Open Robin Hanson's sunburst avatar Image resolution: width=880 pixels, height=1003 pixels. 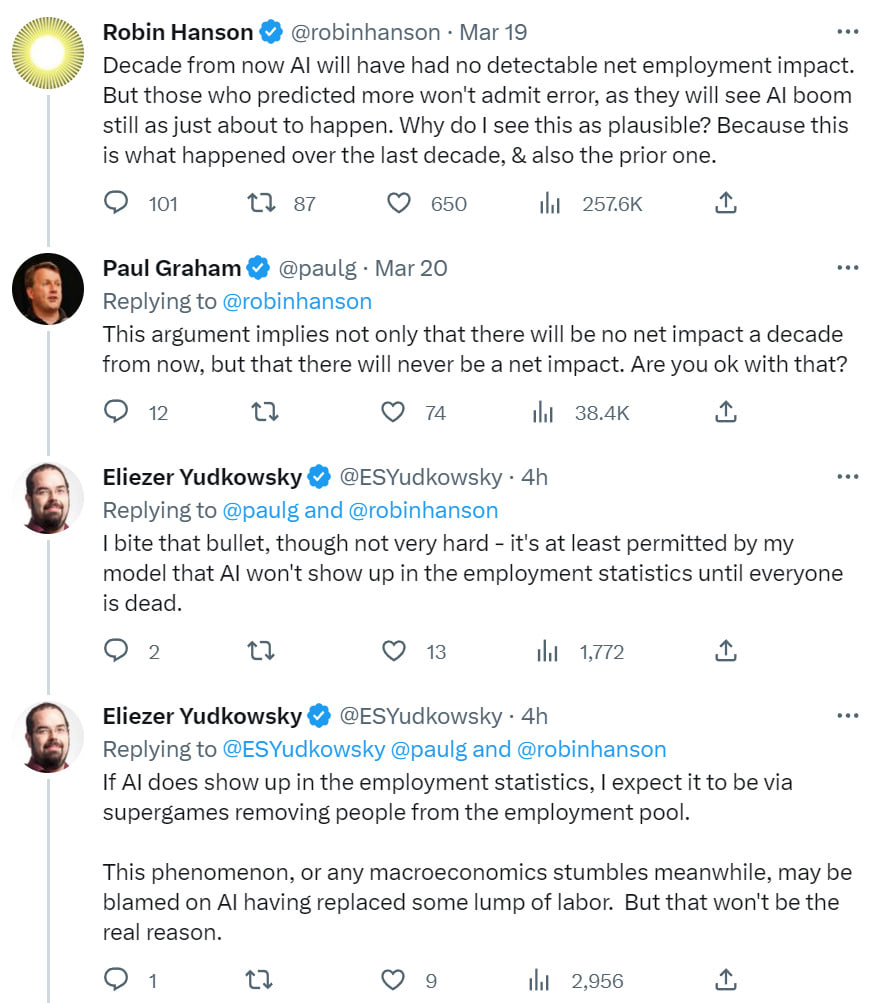click(x=48, y=52)
